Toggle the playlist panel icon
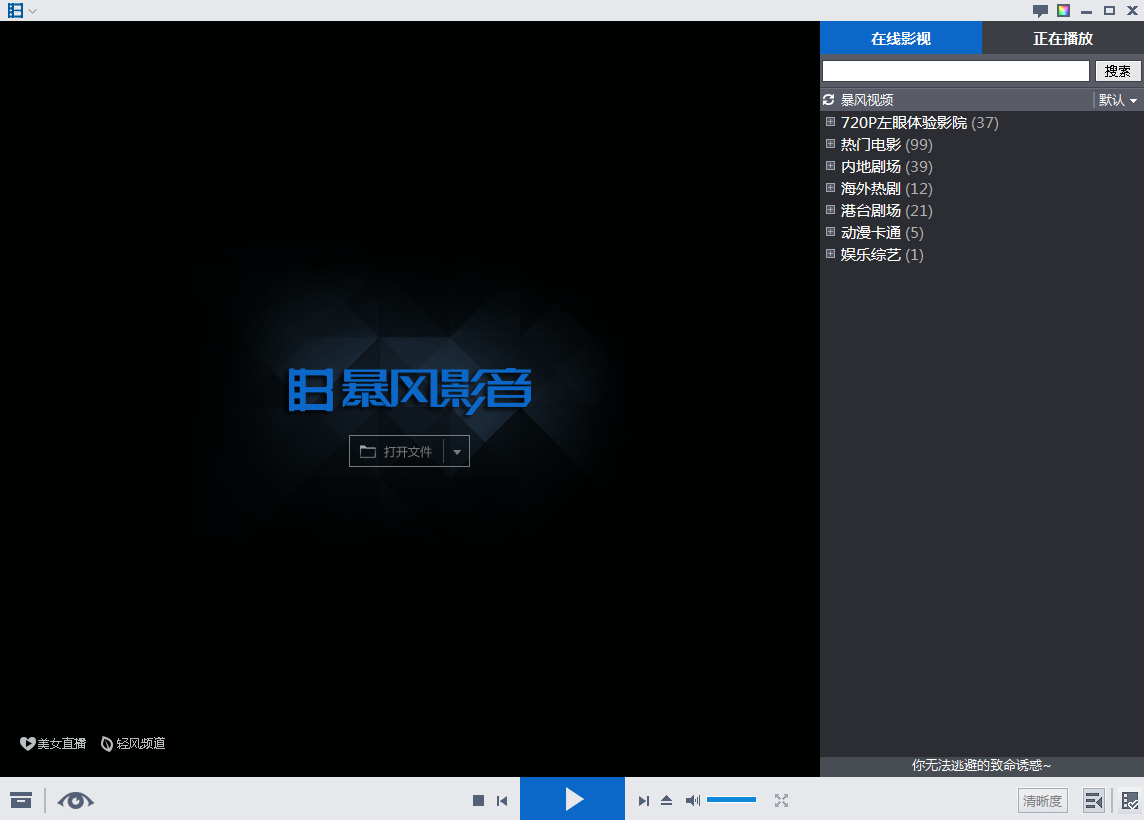1144x820 pixels. 1094,800
